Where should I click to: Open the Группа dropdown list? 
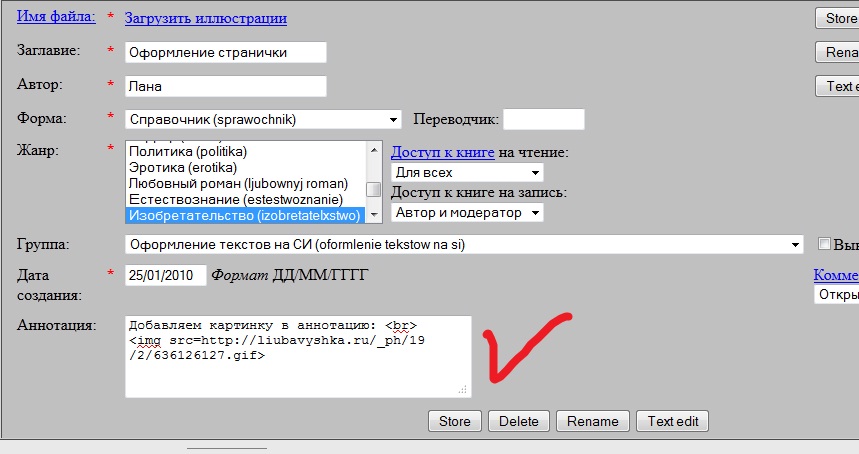click(x=464, y=244)
